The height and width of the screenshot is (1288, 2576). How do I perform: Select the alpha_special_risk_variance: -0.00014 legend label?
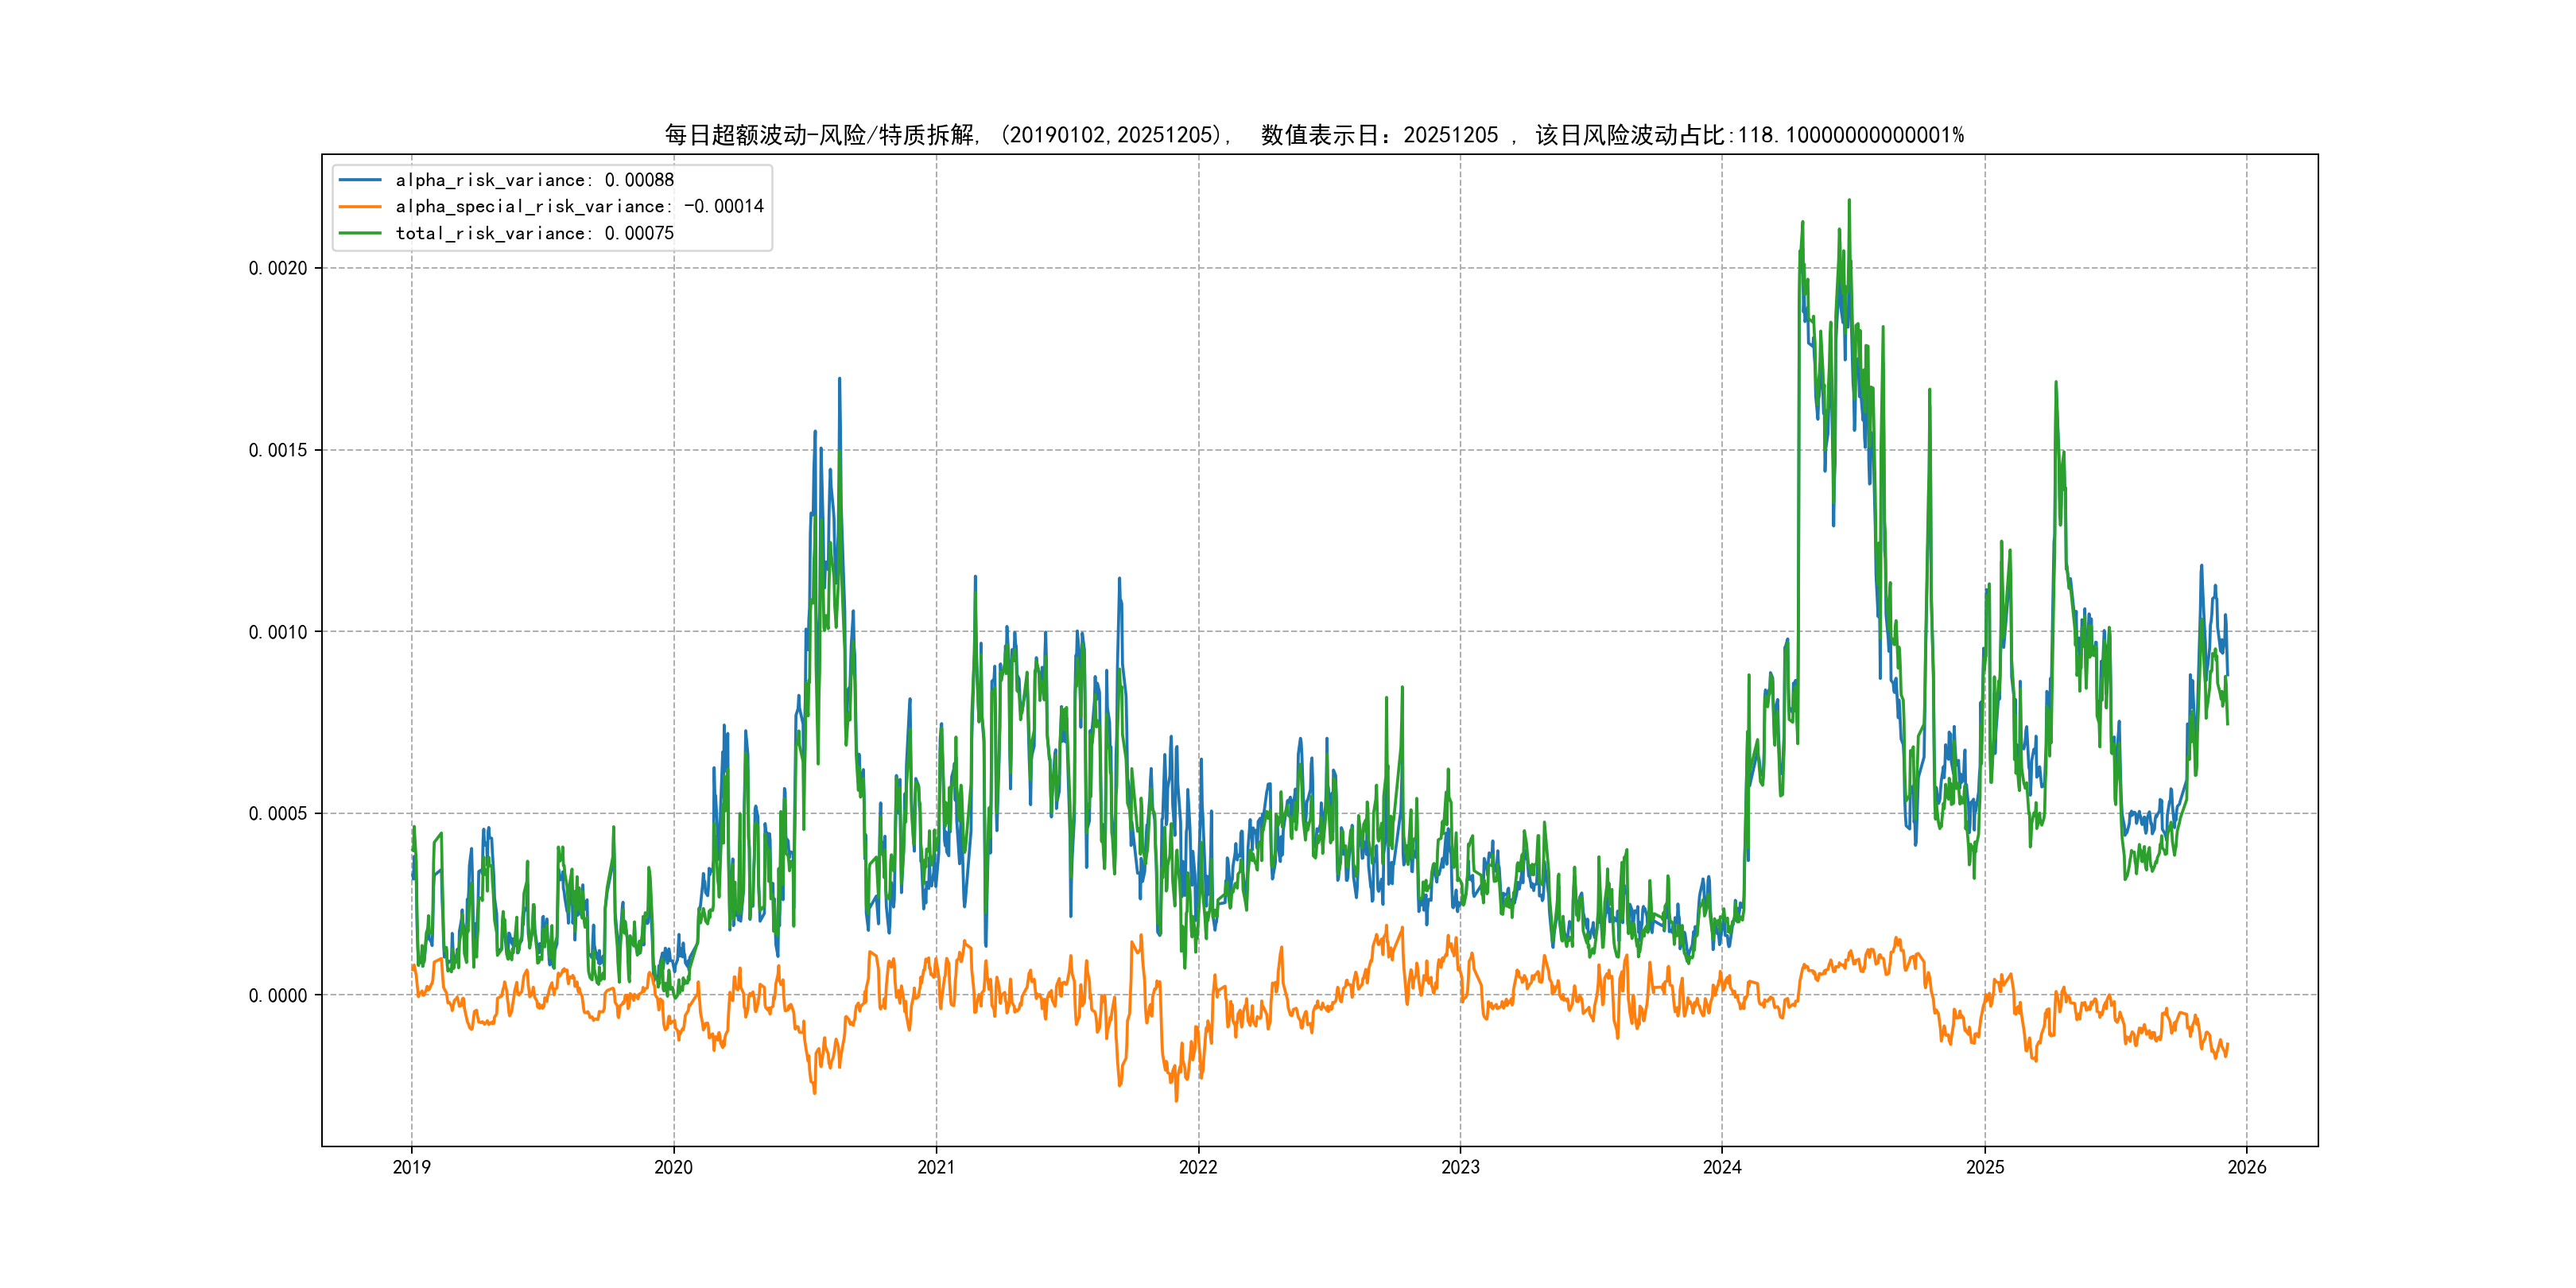pyautogui.click(x=579, y=206)
